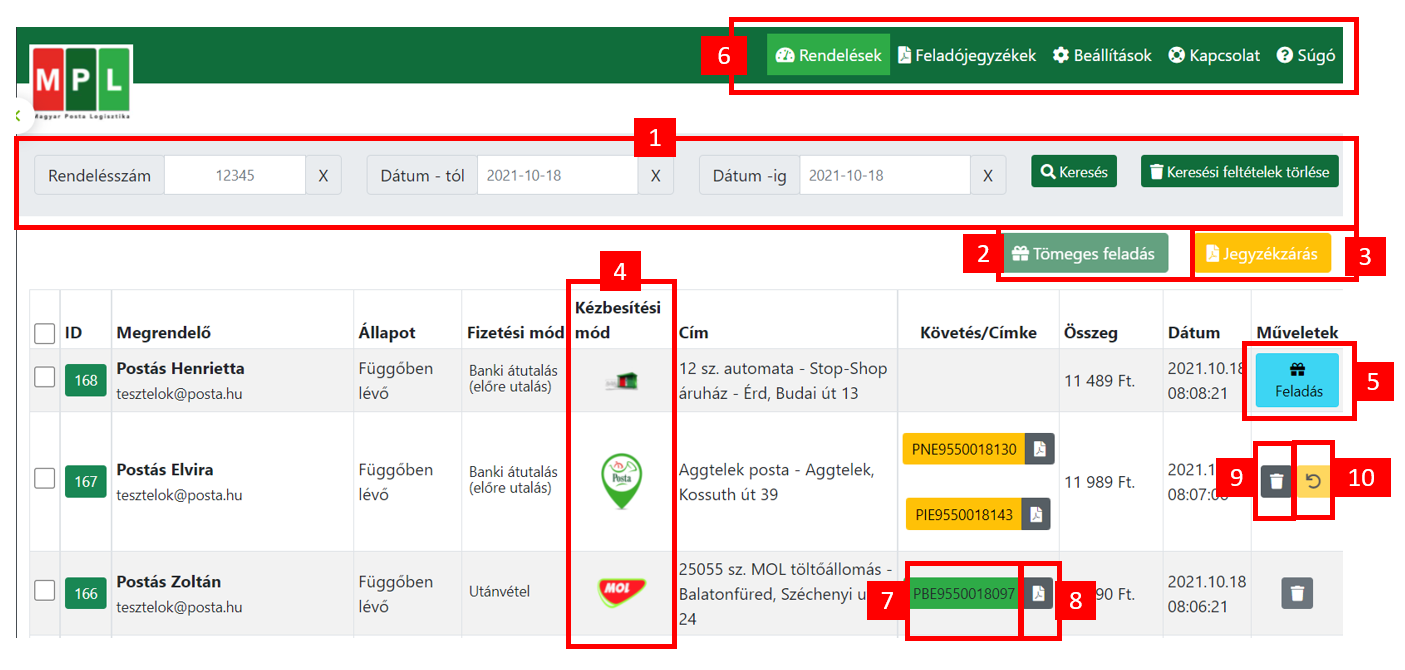Click the green Posta pin delivery icon
1405x670 pixels.
pyautogui.click(x=621, y=481)
